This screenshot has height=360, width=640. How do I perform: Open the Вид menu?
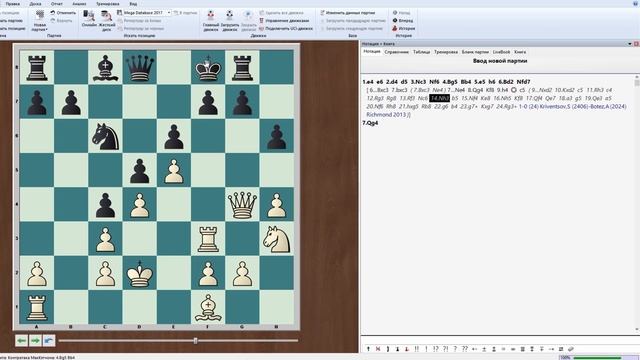[133, 4]
